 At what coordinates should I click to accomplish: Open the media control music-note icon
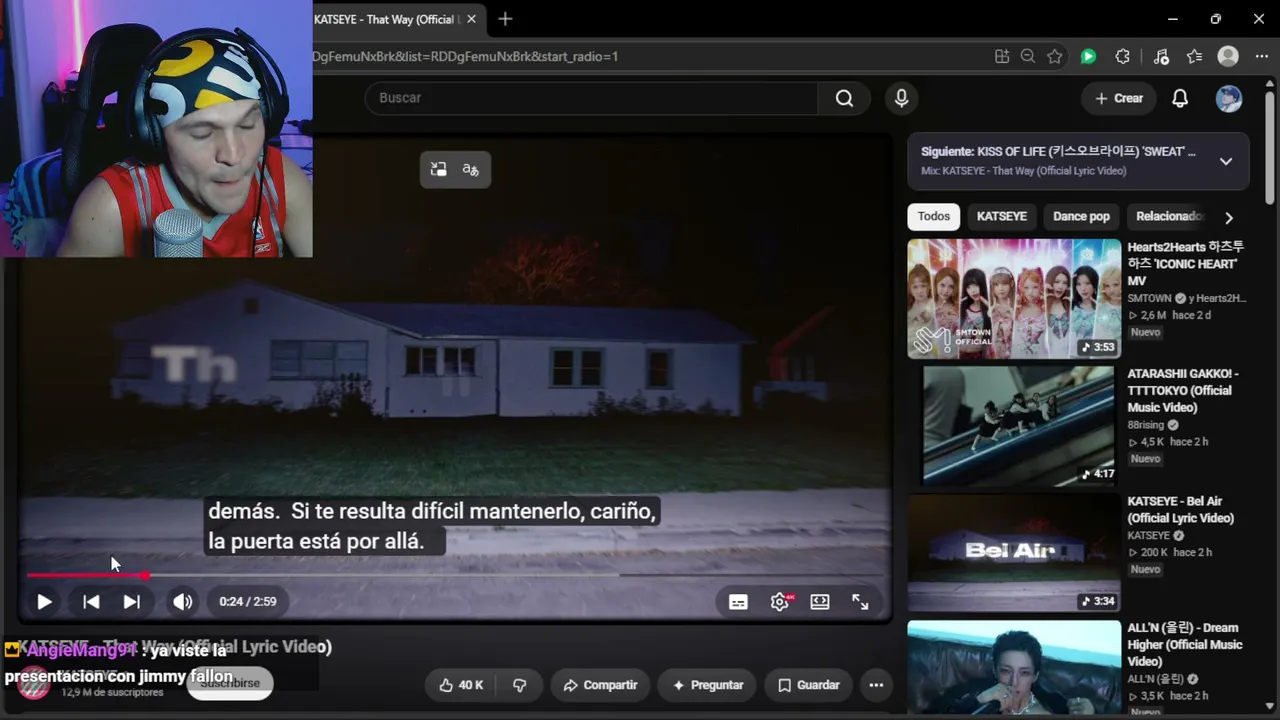(x=1161, y=57)
